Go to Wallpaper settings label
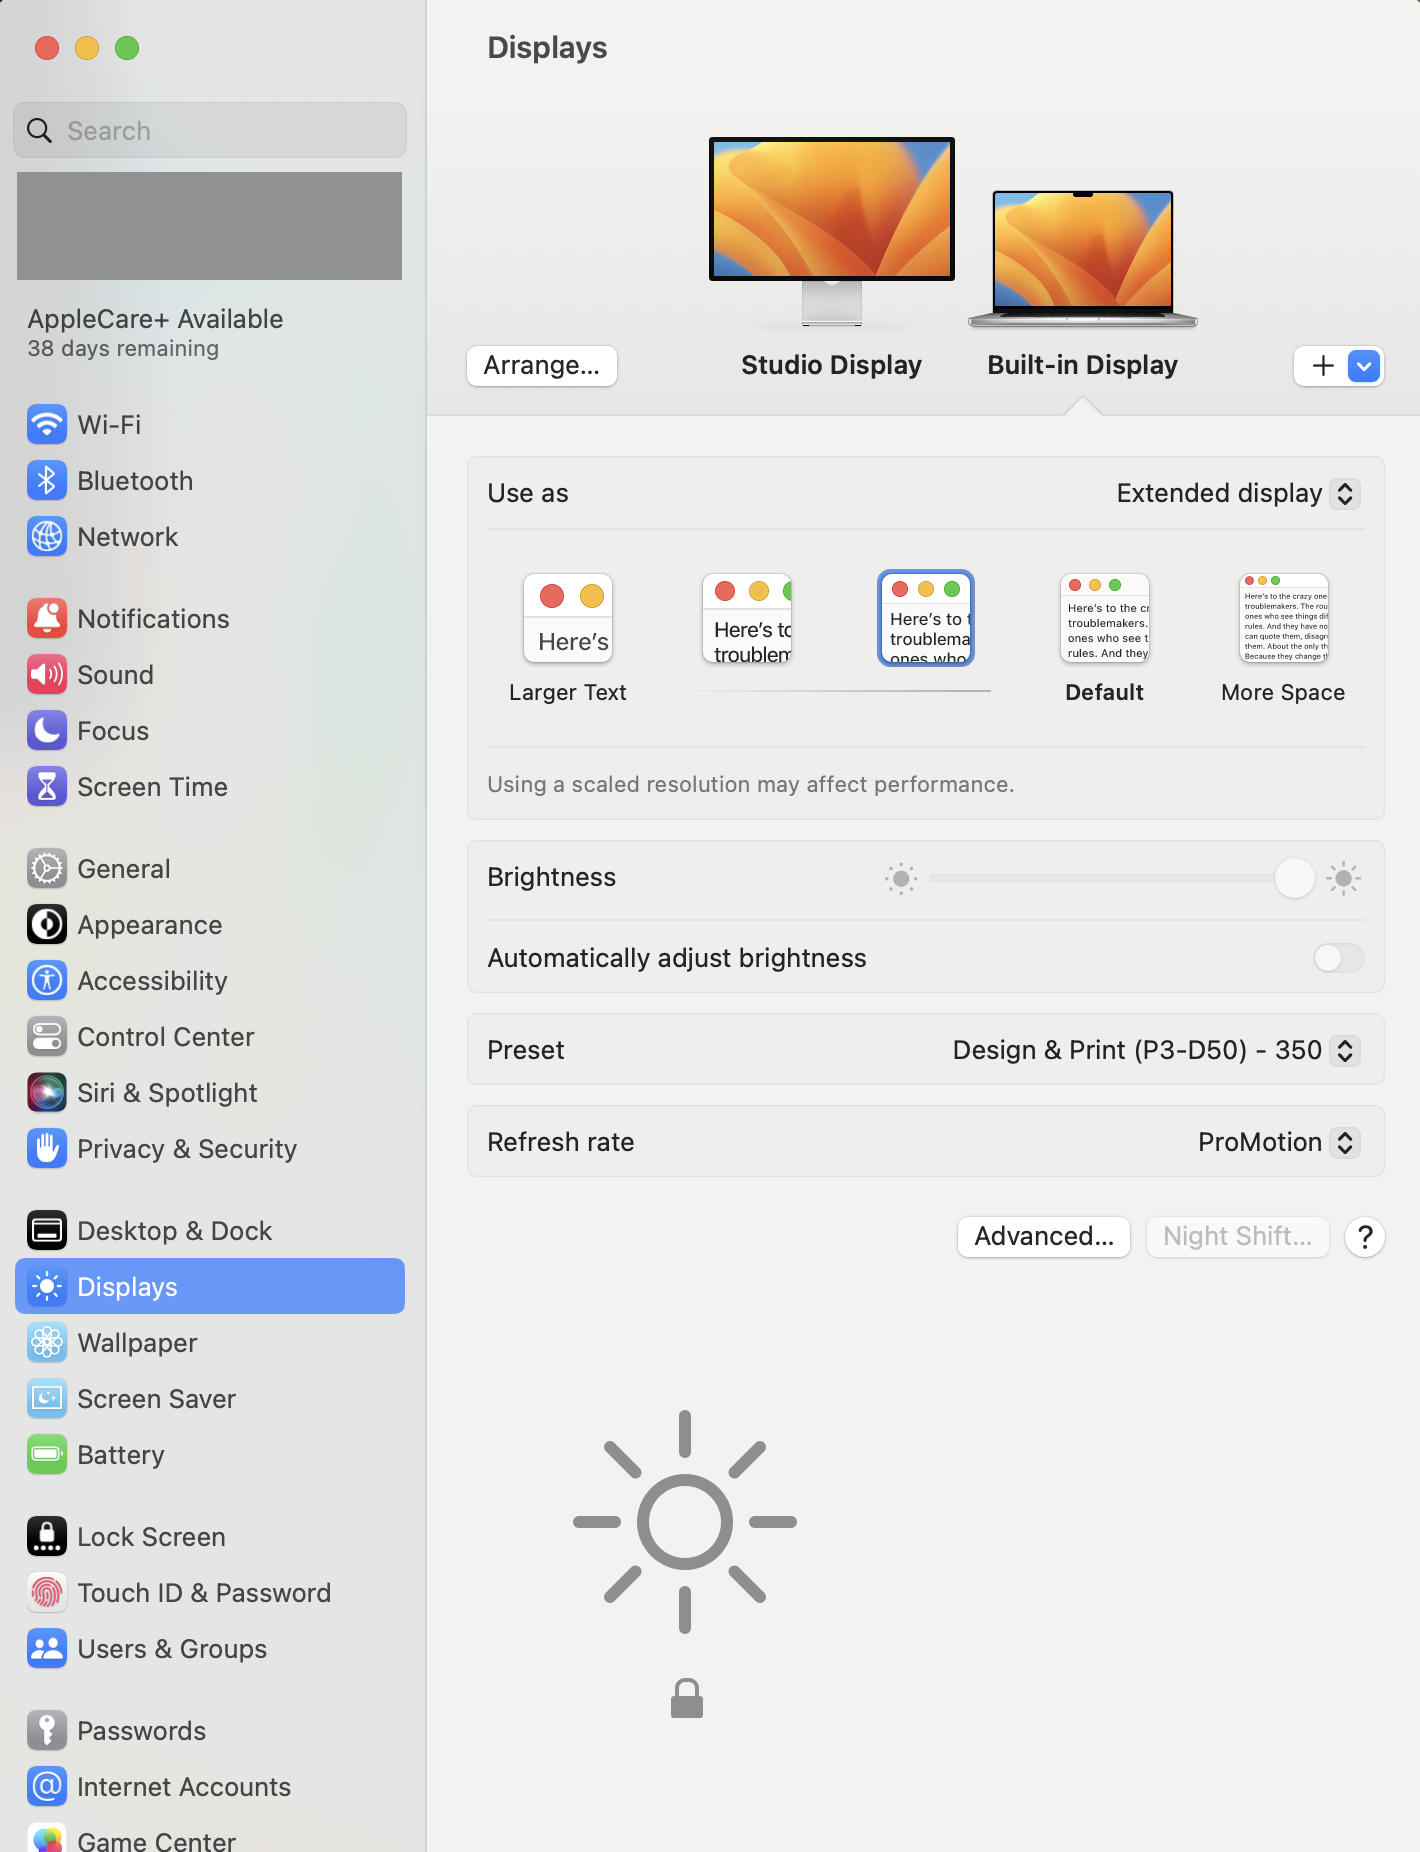 [137, 1343]
